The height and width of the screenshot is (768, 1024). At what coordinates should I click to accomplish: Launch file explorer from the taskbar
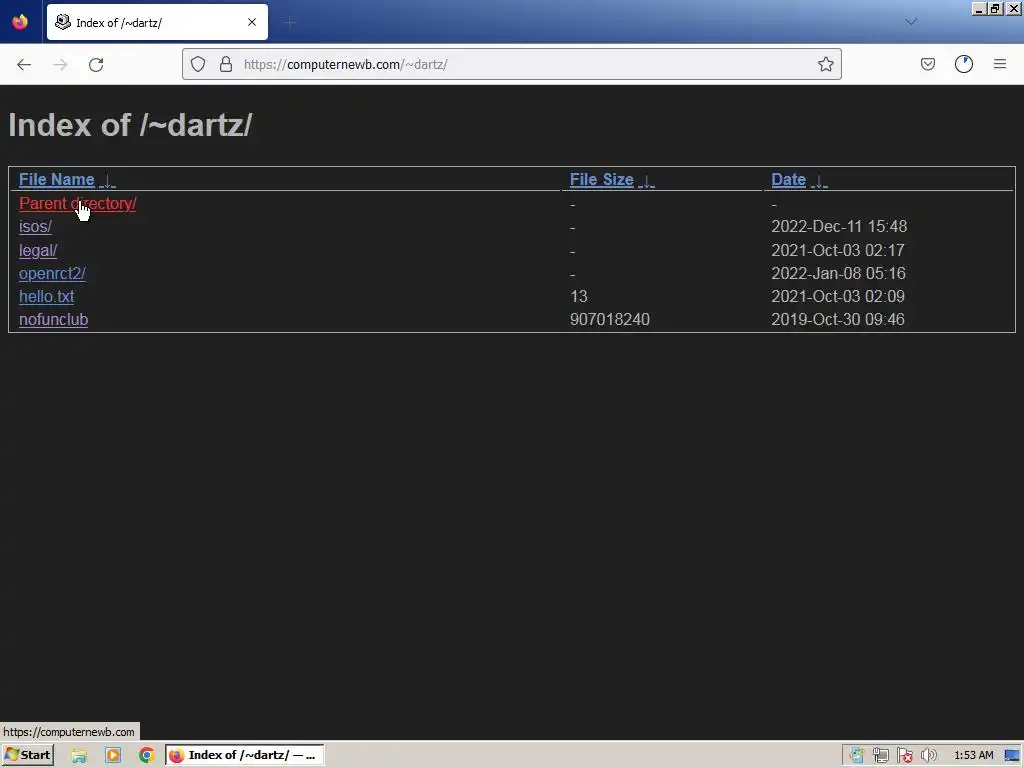[79, 756]
